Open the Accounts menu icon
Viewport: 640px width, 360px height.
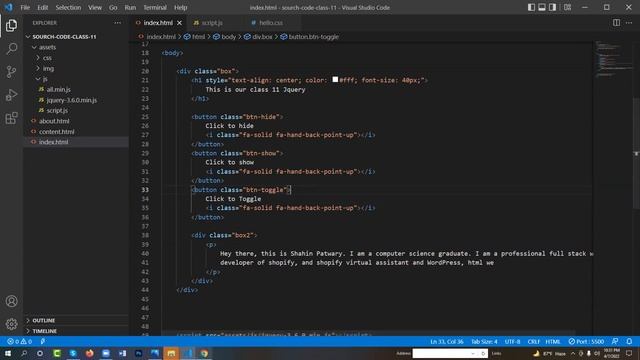click(x=11, y=301)
